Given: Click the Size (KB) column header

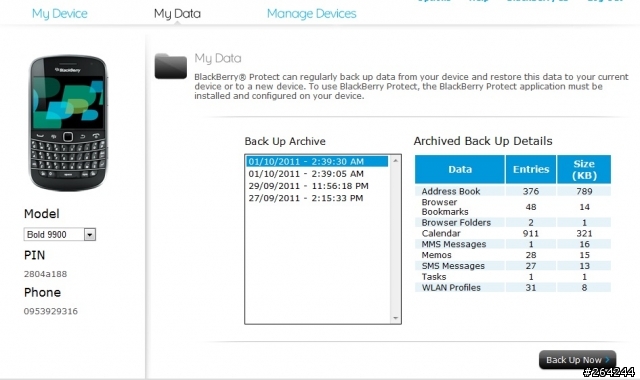Looking at the screenshot, I should point(584,169).
